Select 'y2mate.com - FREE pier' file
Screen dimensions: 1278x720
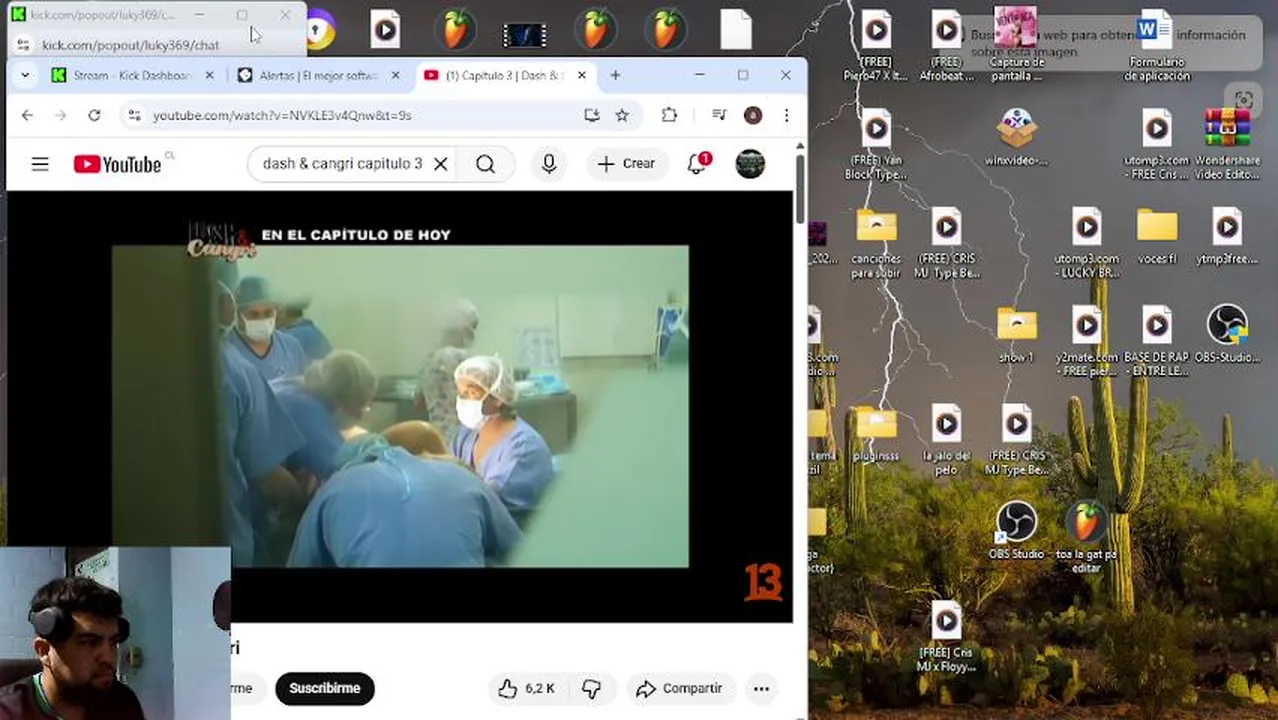coord(1086,341)
